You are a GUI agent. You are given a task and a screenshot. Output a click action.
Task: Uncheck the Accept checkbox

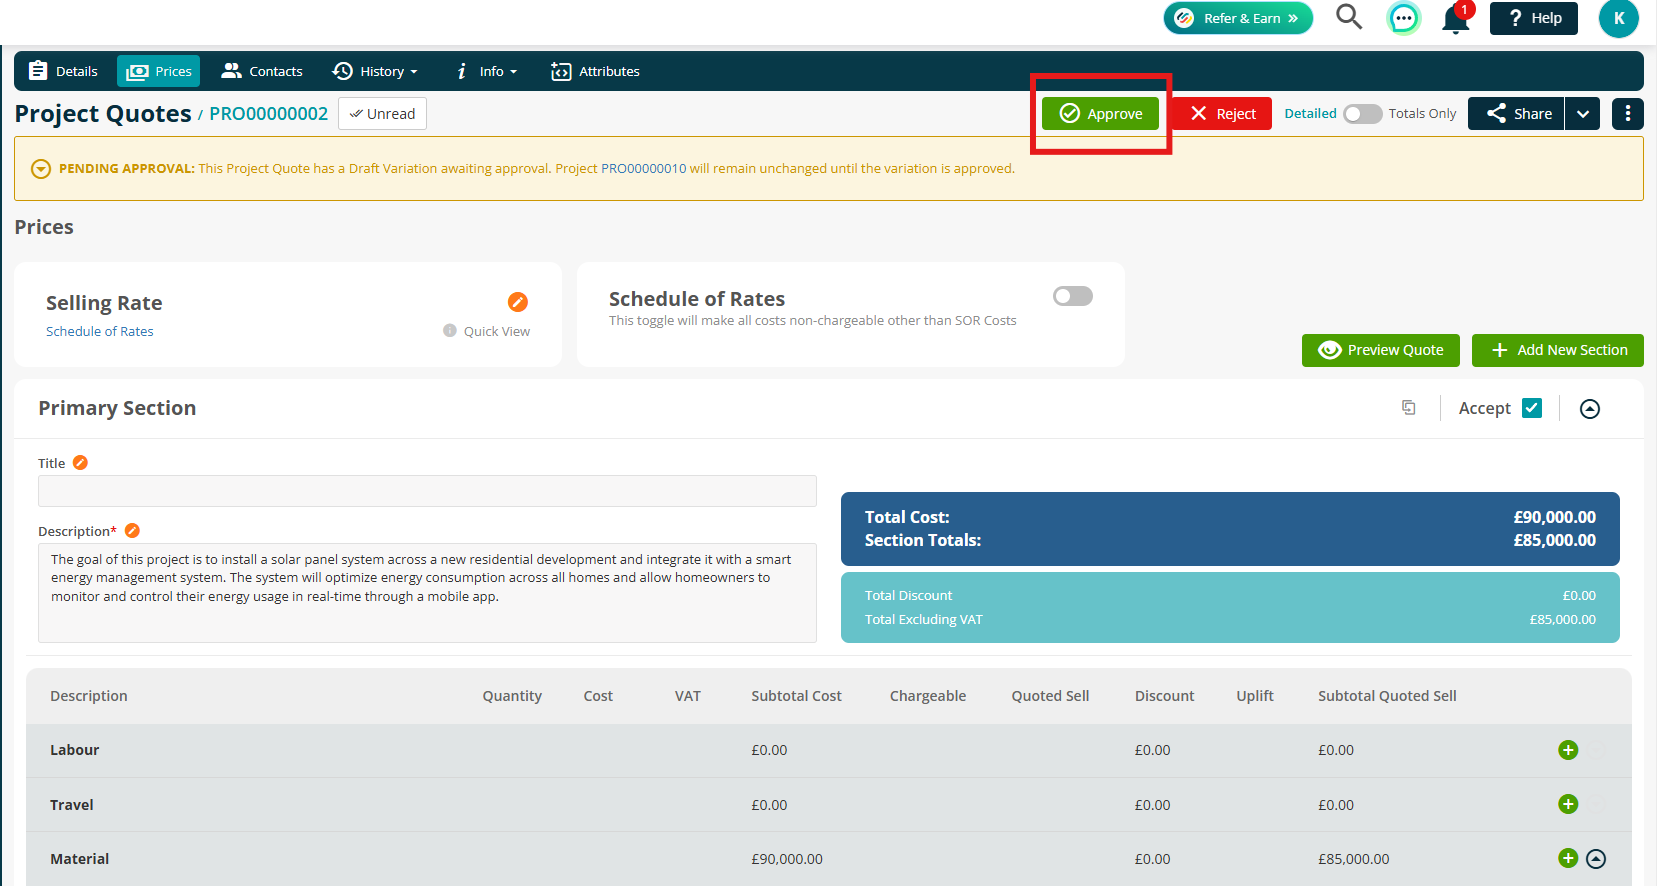(1532, 408)
